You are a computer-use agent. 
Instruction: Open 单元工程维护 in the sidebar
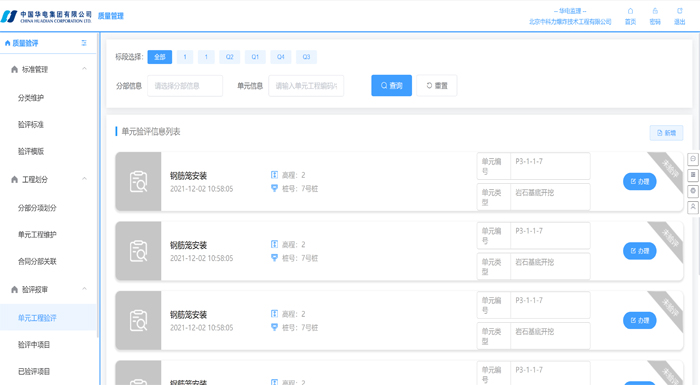click(37, 234)
